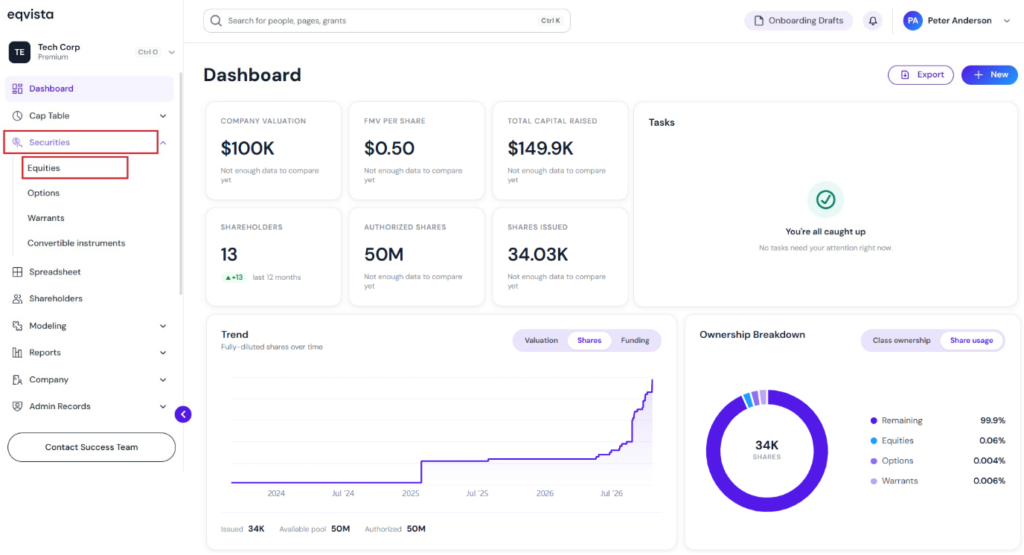
Task: Switch breakdown to Class ownership
Action: click(x=901, y=340)
